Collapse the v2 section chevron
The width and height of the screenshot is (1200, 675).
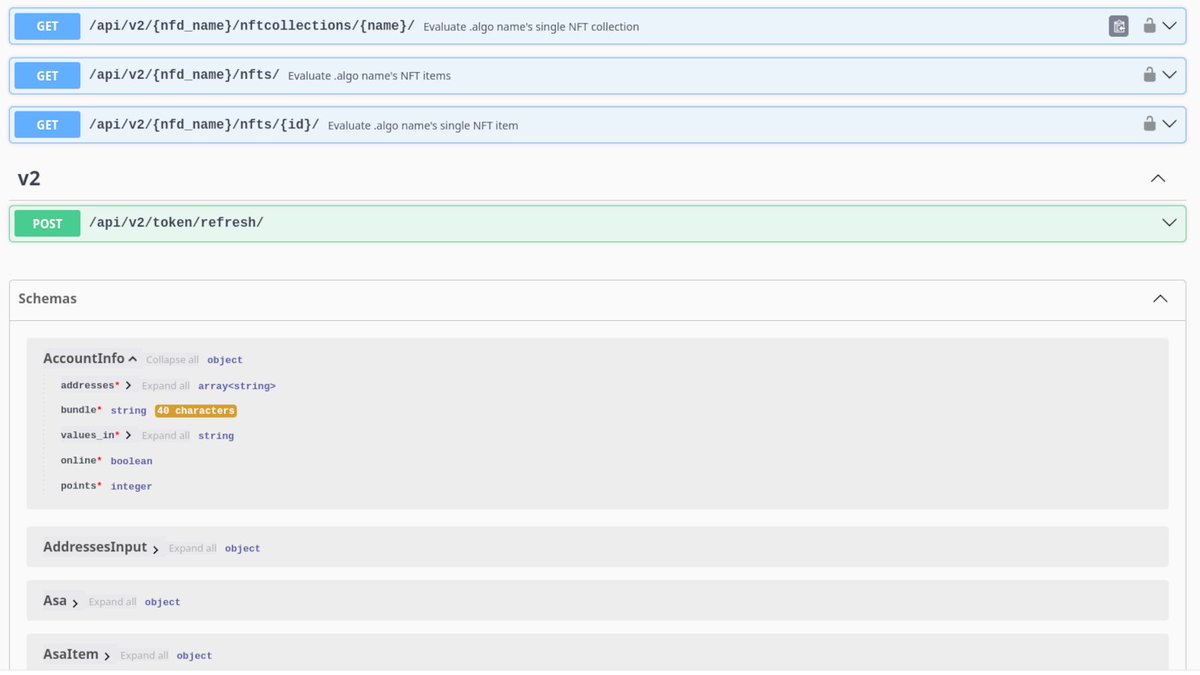point(1158,179)
